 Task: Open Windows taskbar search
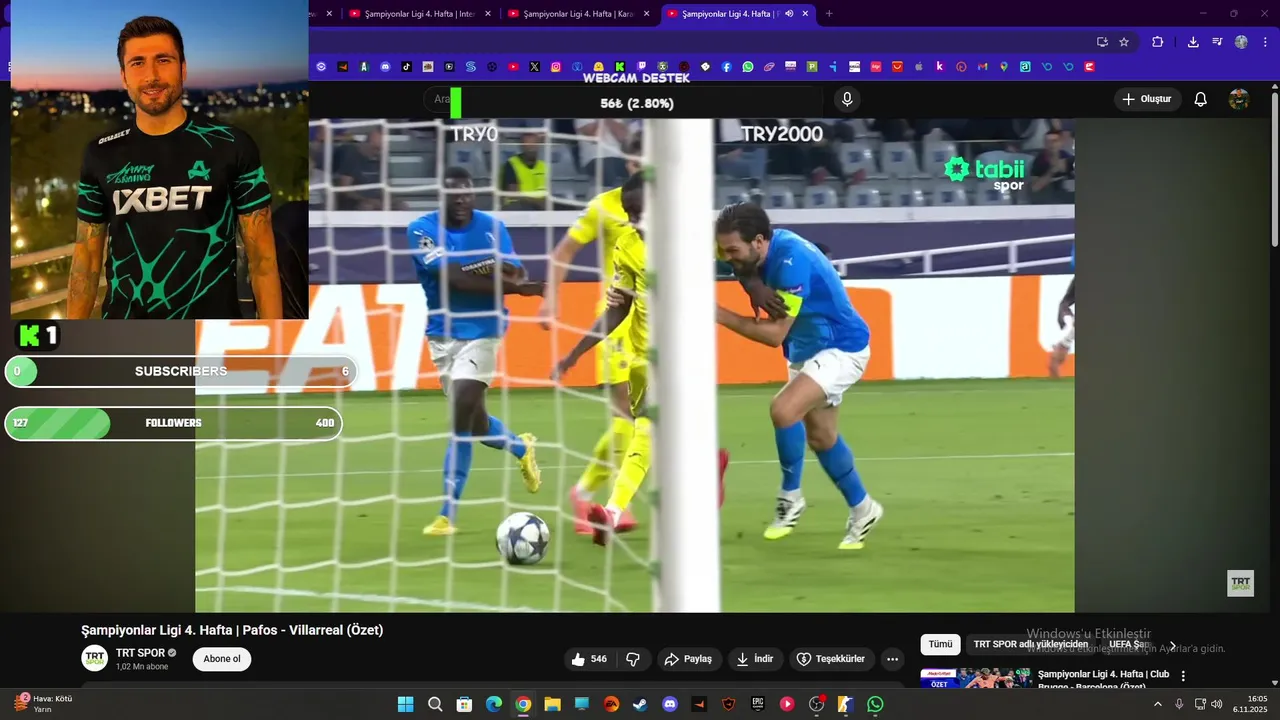click(435, 704)
